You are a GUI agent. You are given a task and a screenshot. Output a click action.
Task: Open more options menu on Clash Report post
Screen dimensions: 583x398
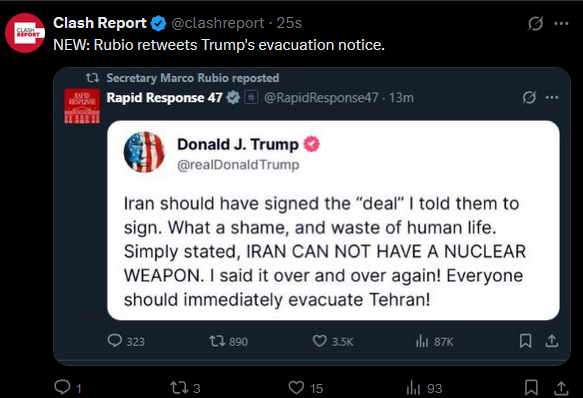[561, 23]
